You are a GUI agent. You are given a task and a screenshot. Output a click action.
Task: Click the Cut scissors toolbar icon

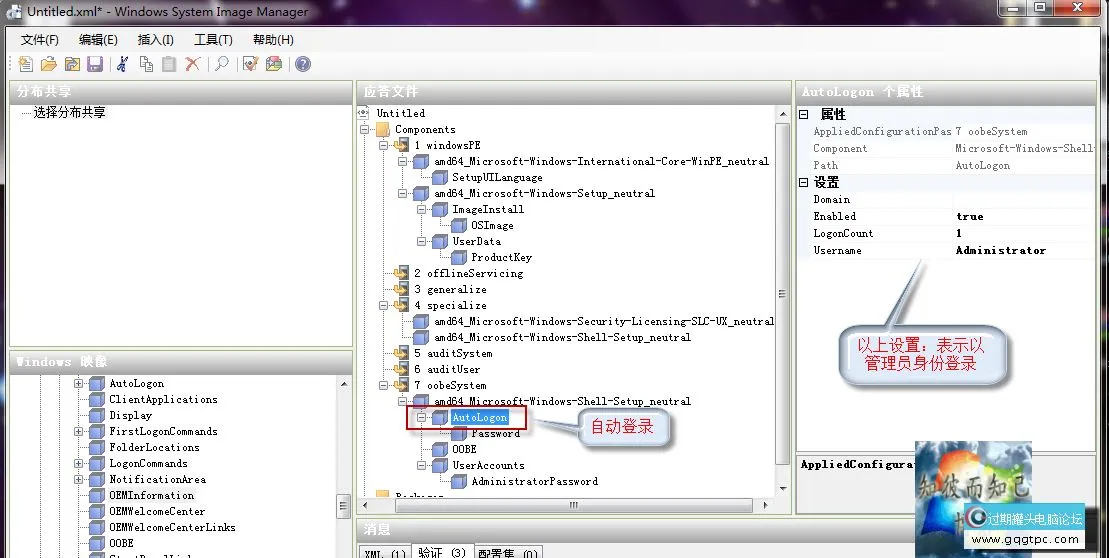pyautogui.click(x=122, y=64)
